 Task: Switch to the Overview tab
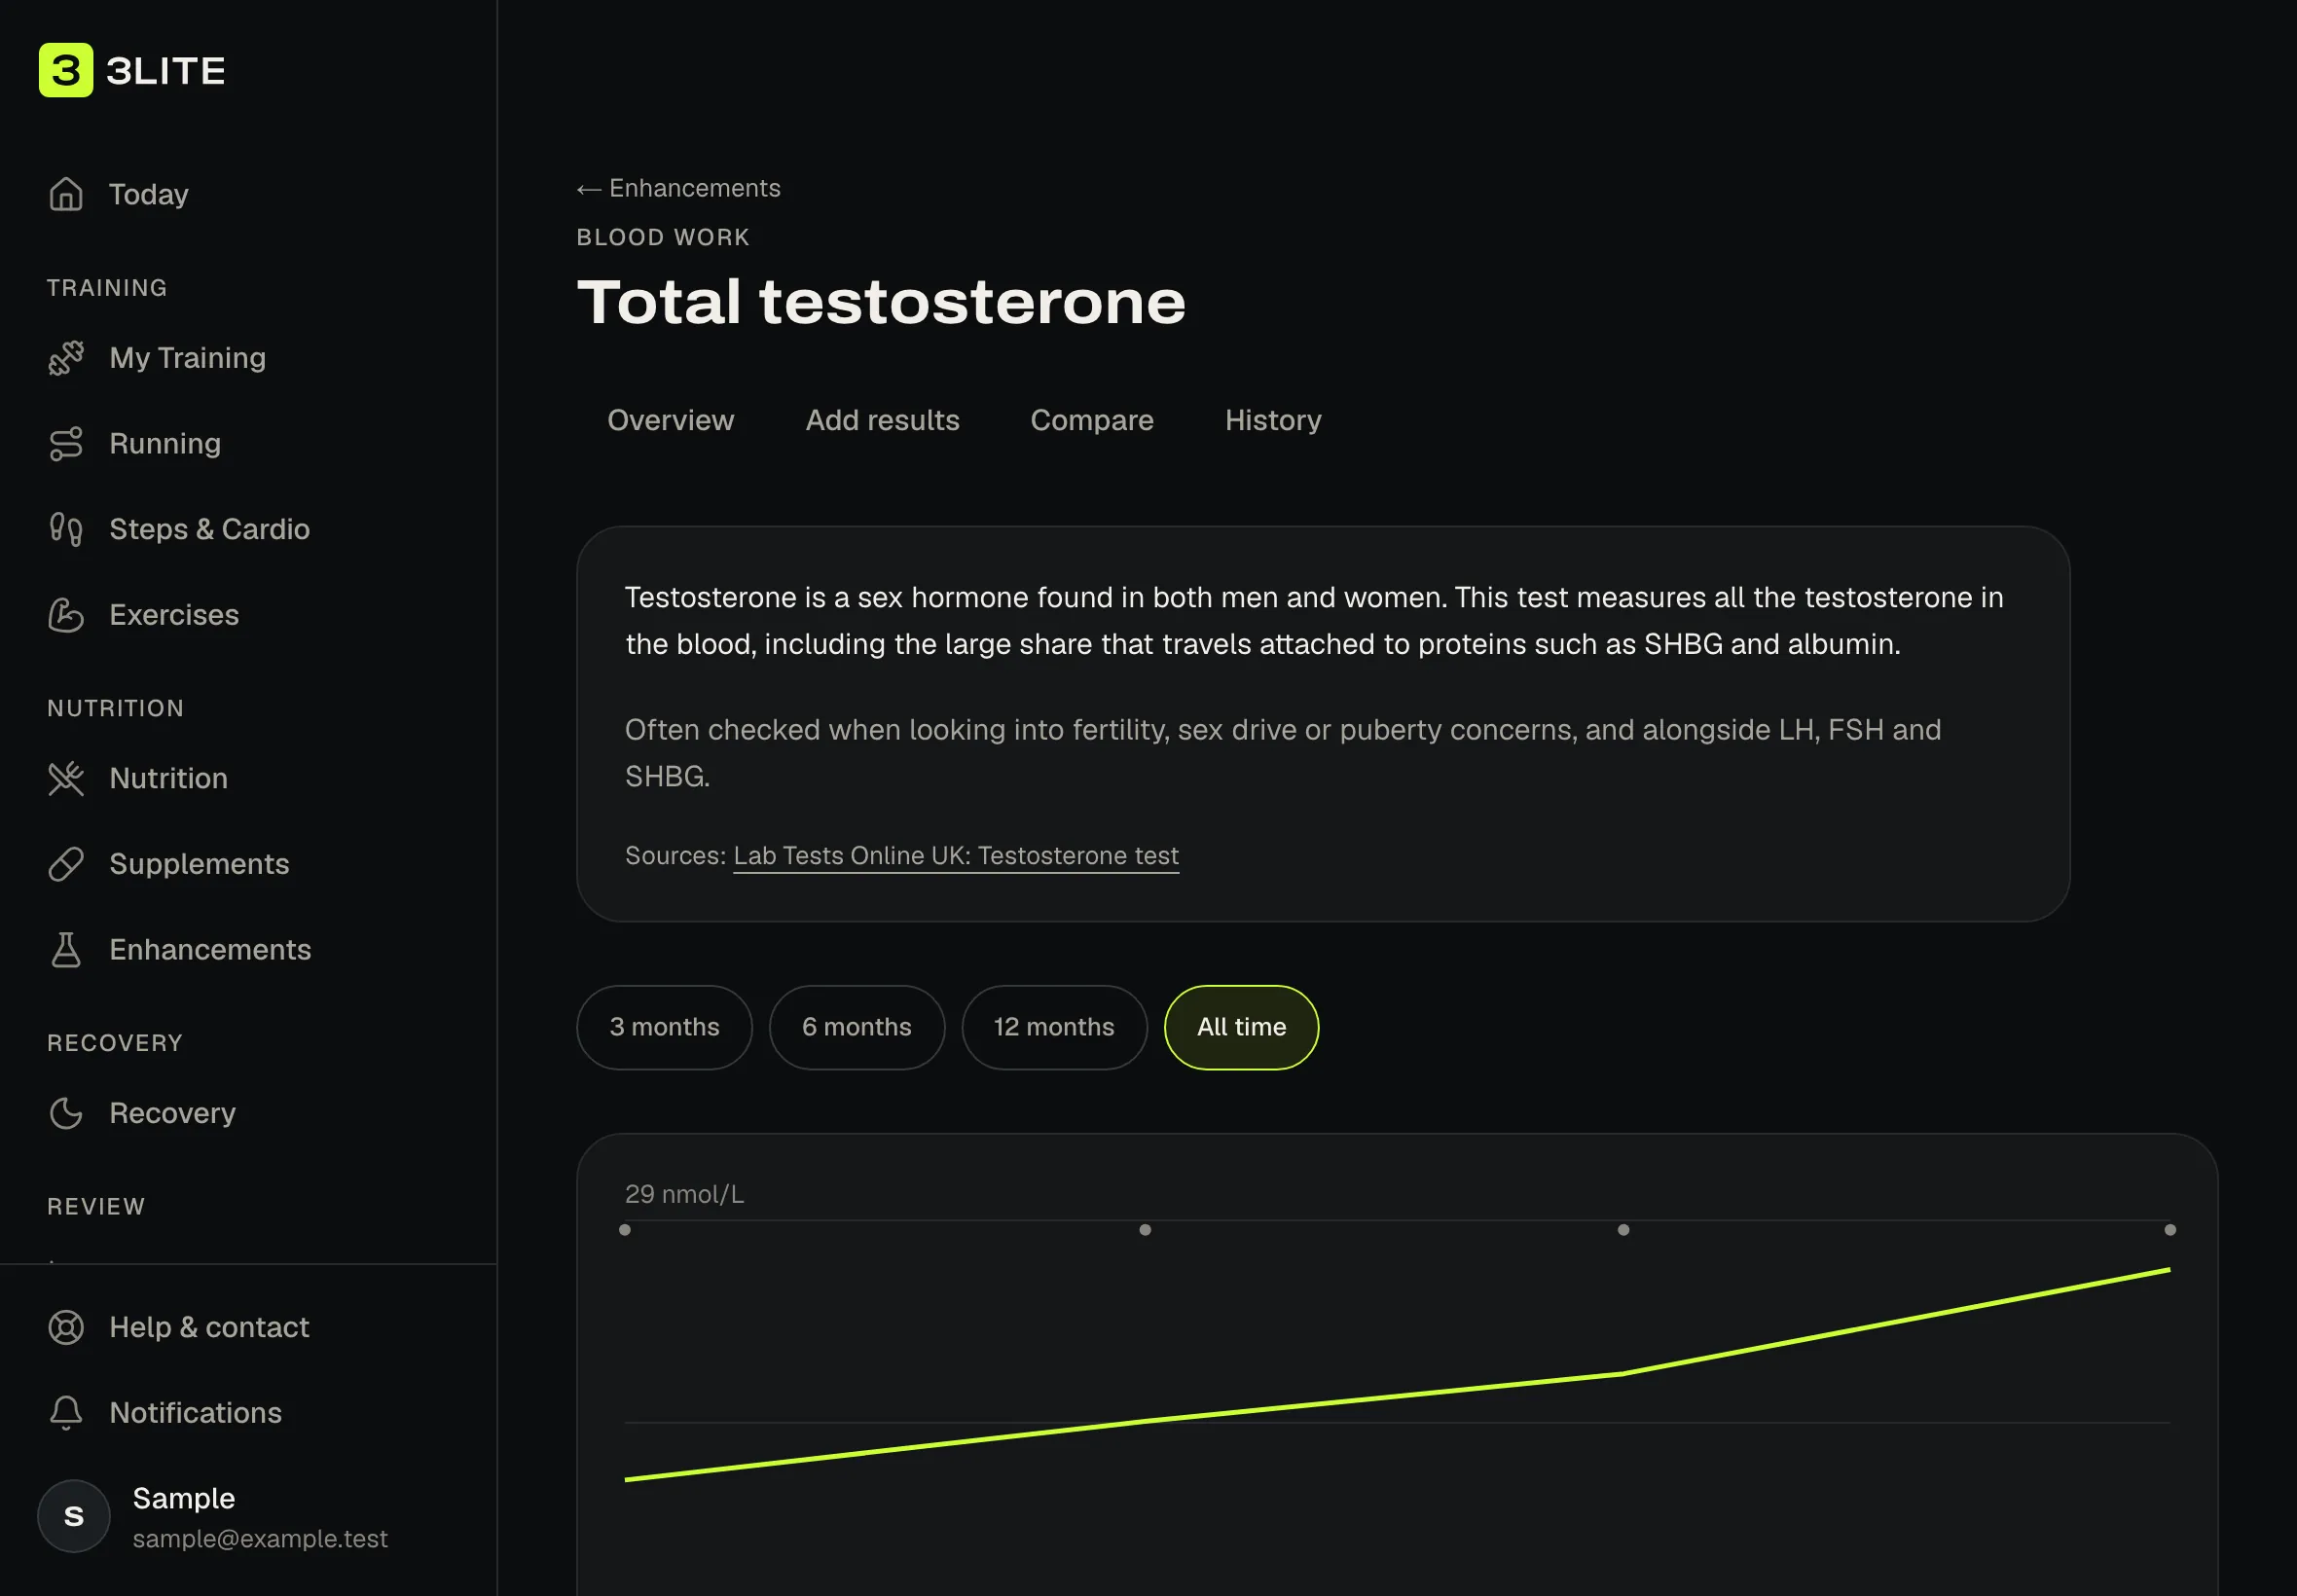pos(671,420)
